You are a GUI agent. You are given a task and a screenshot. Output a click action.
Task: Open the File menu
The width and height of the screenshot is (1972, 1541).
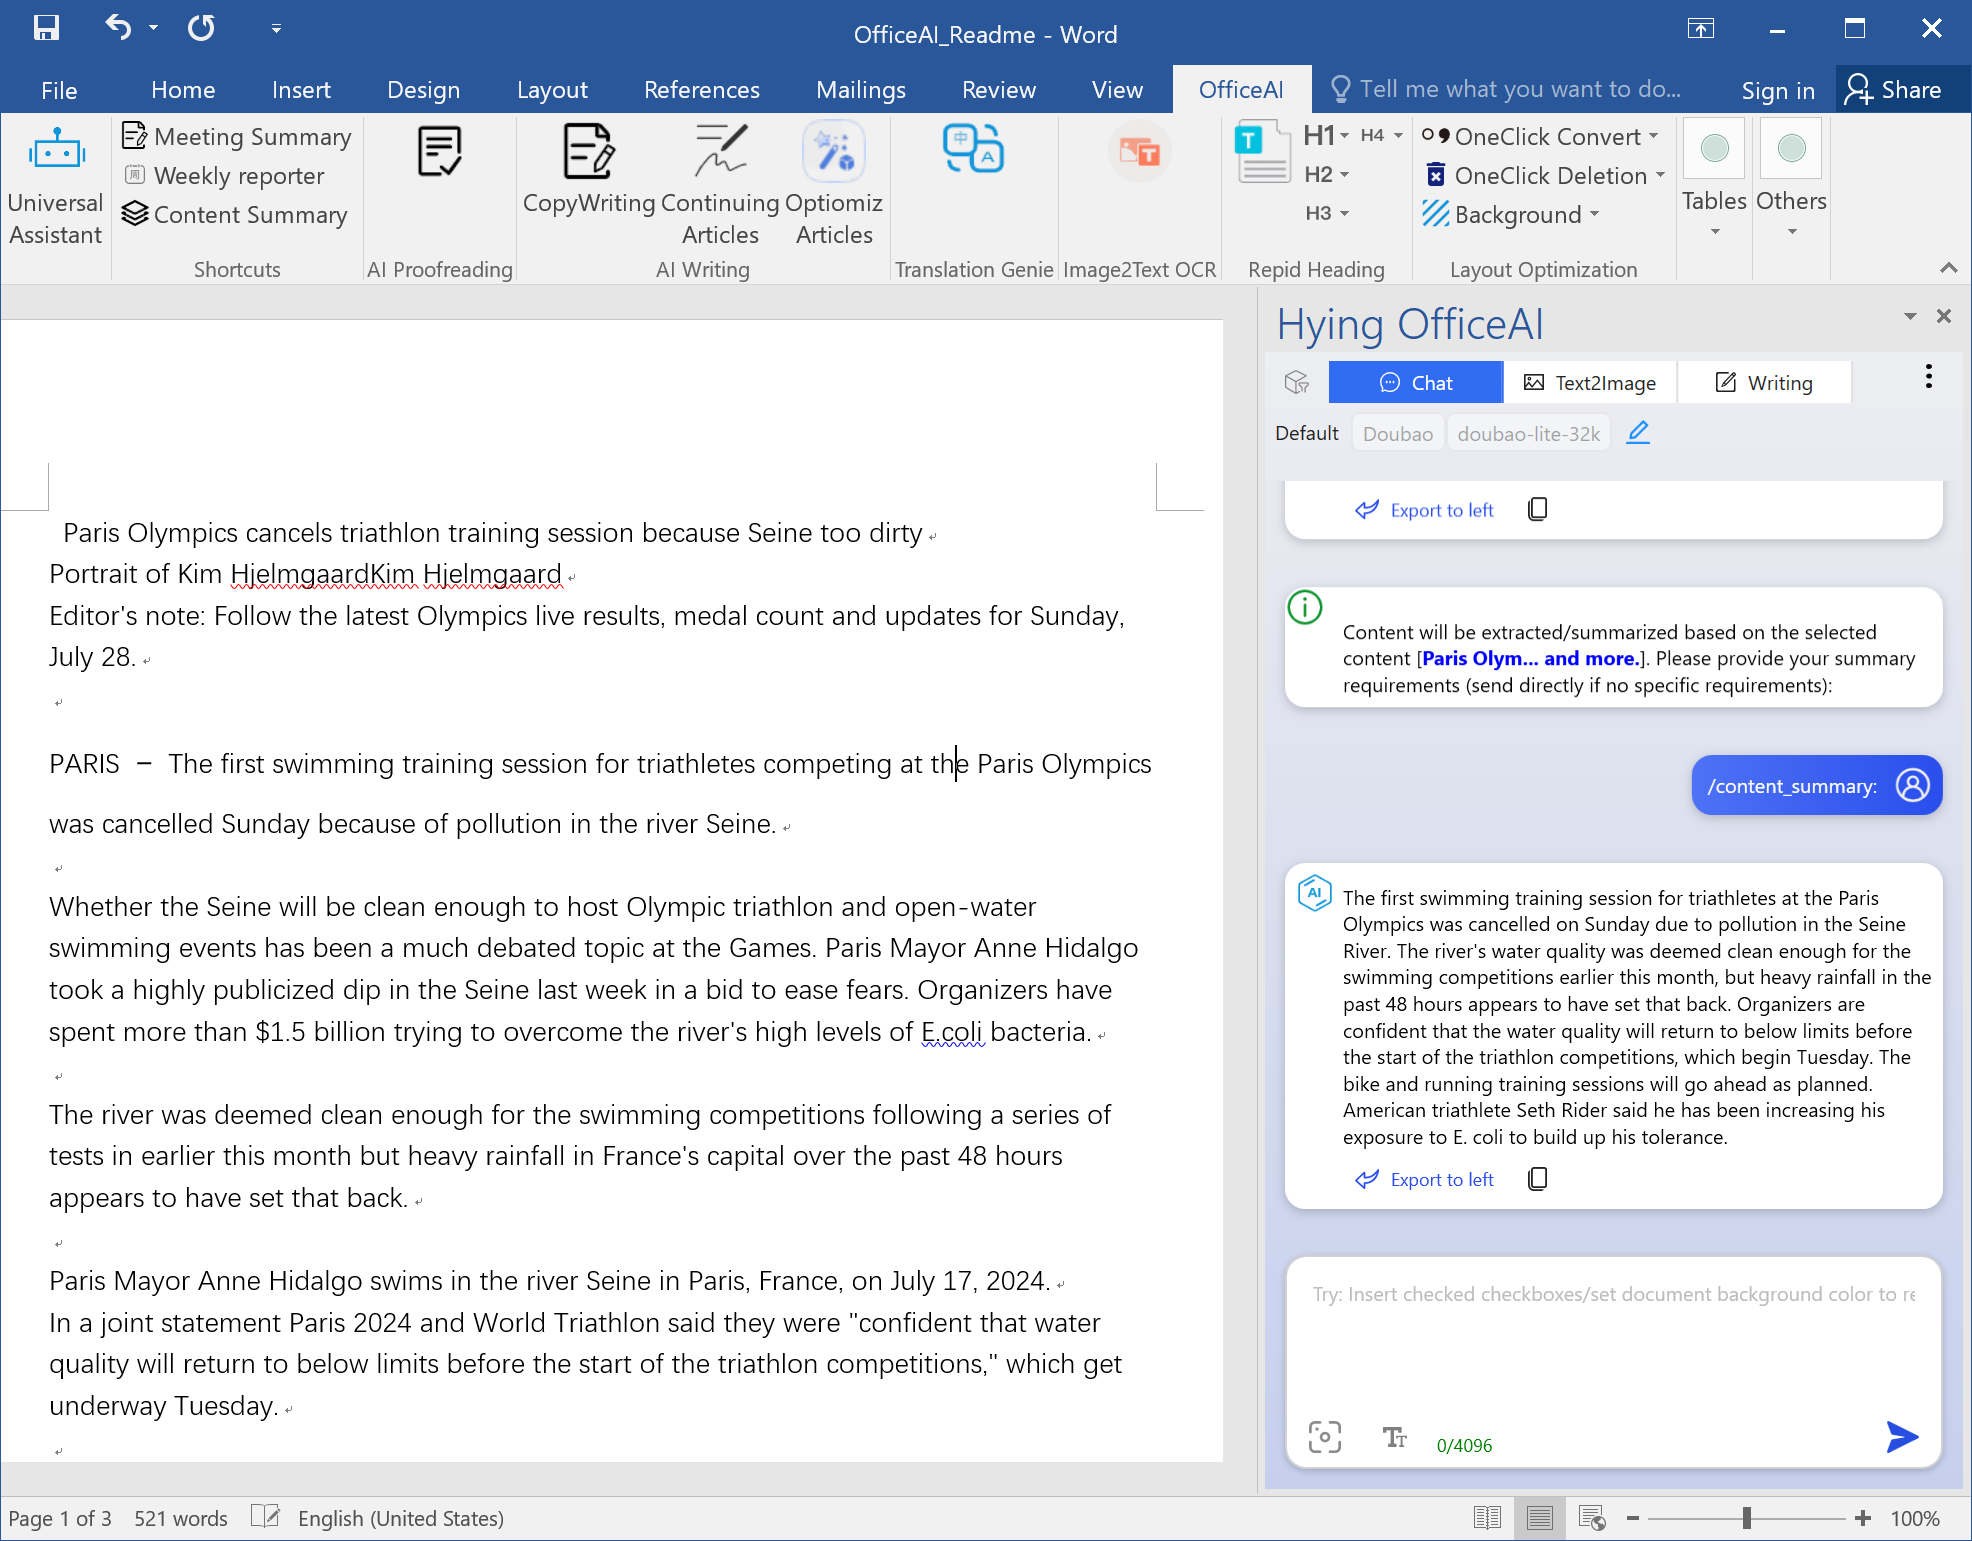[x=59, y=90]
